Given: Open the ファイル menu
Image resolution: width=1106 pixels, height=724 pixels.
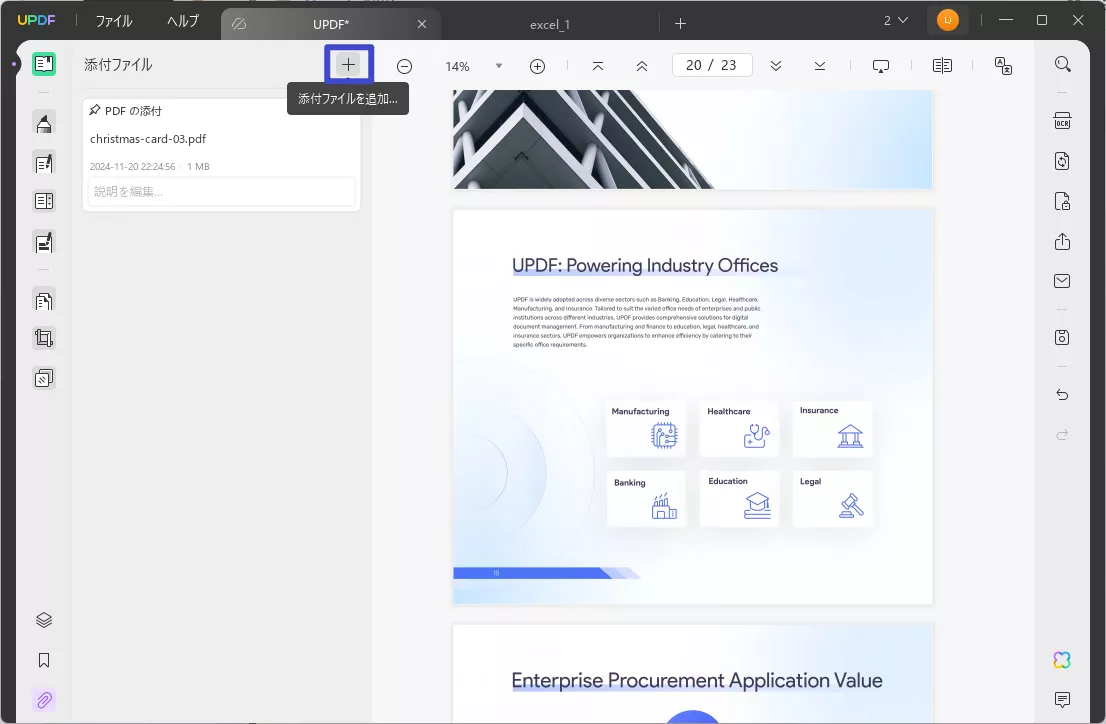Looking at the screenshot, I should [x=114, y=21].
